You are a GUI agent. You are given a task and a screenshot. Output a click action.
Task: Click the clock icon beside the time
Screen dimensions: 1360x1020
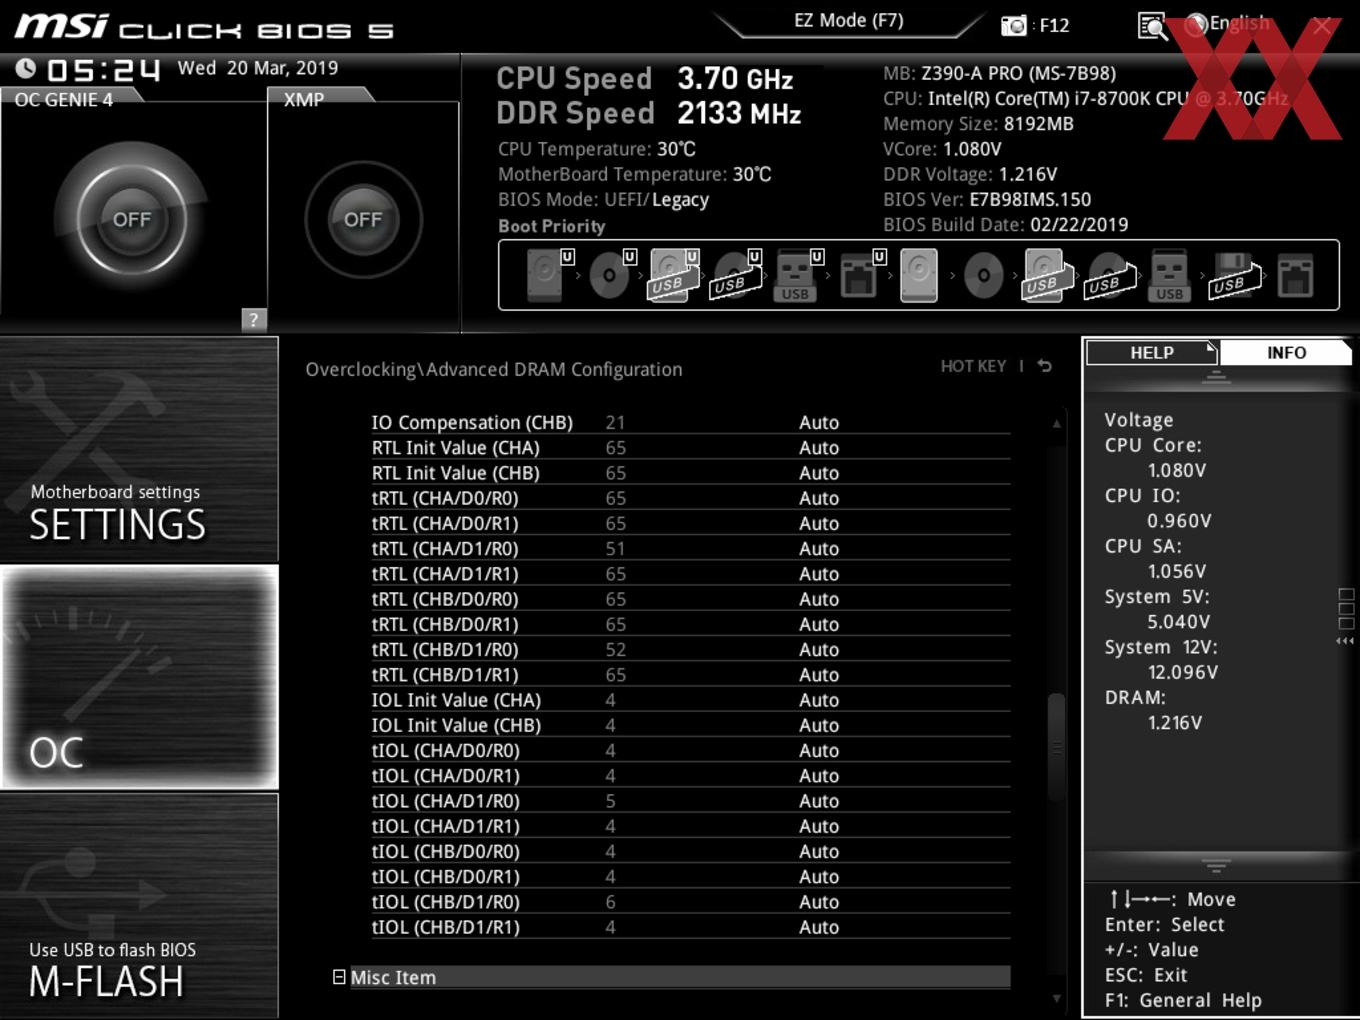(26, 68)
